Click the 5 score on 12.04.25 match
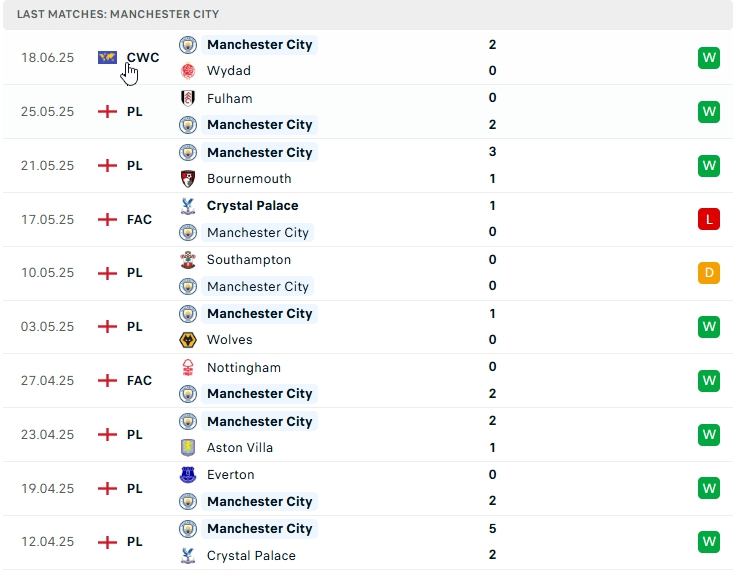This screenshot has height=578, width=740. [x=493, y=529]
